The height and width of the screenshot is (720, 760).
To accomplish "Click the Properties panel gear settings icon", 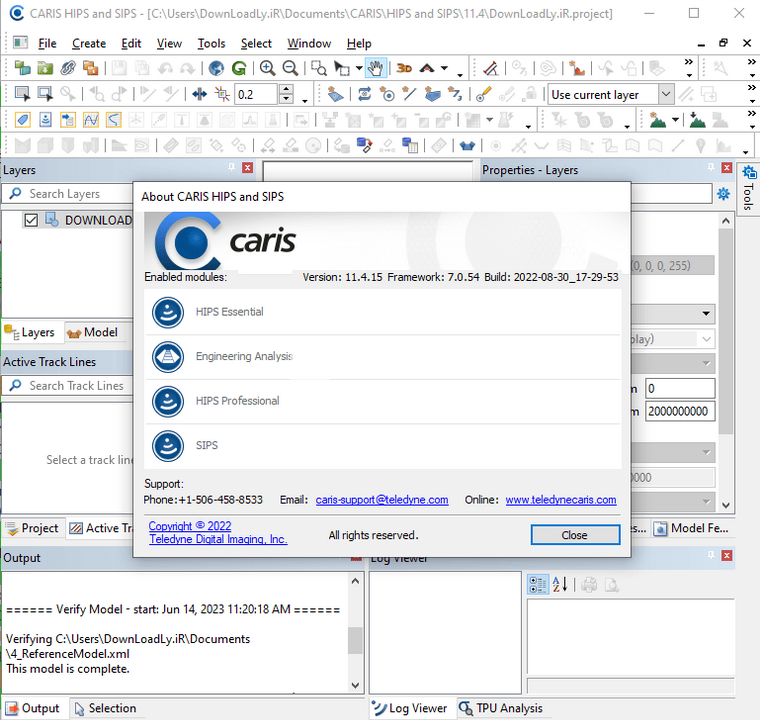I will pos(724,194).
